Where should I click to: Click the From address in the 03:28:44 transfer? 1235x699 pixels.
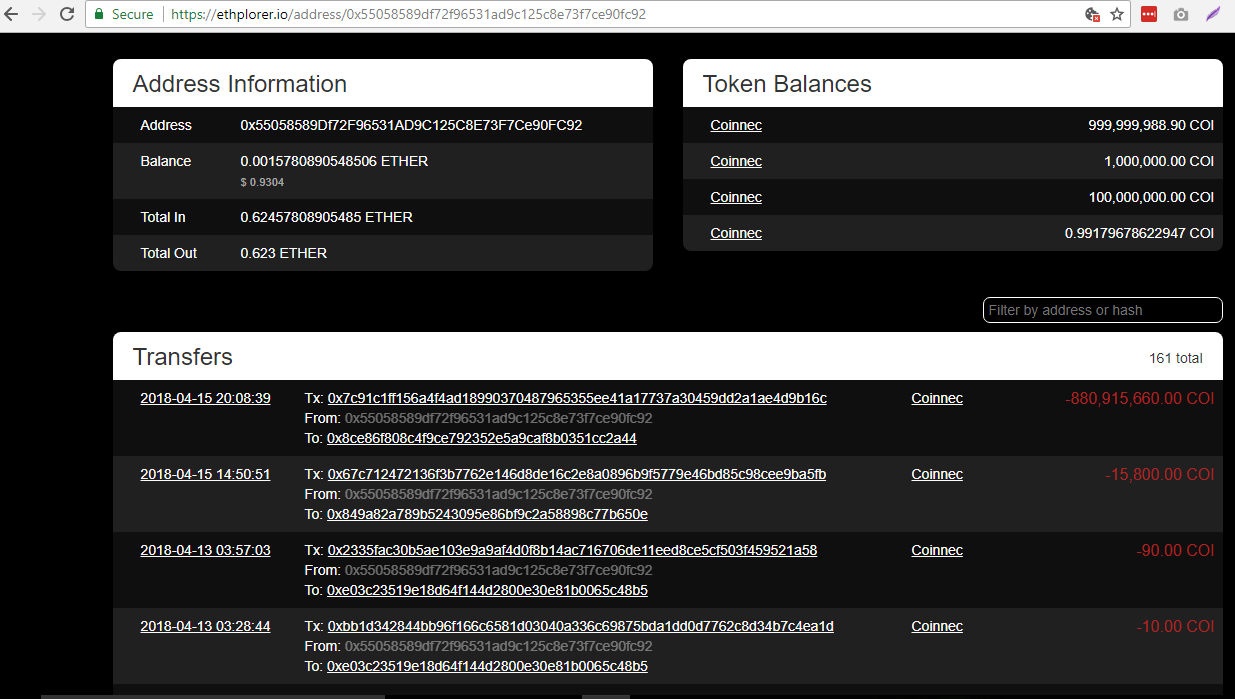coord(498,646)
